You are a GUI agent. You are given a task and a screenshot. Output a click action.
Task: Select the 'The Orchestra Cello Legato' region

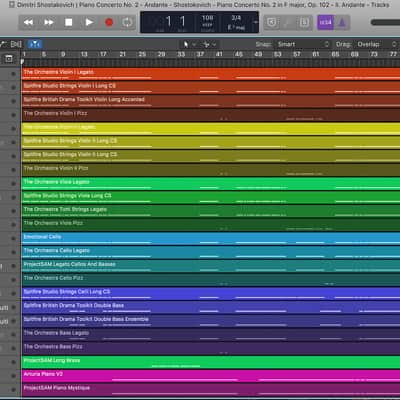click(x=211, y=252)
